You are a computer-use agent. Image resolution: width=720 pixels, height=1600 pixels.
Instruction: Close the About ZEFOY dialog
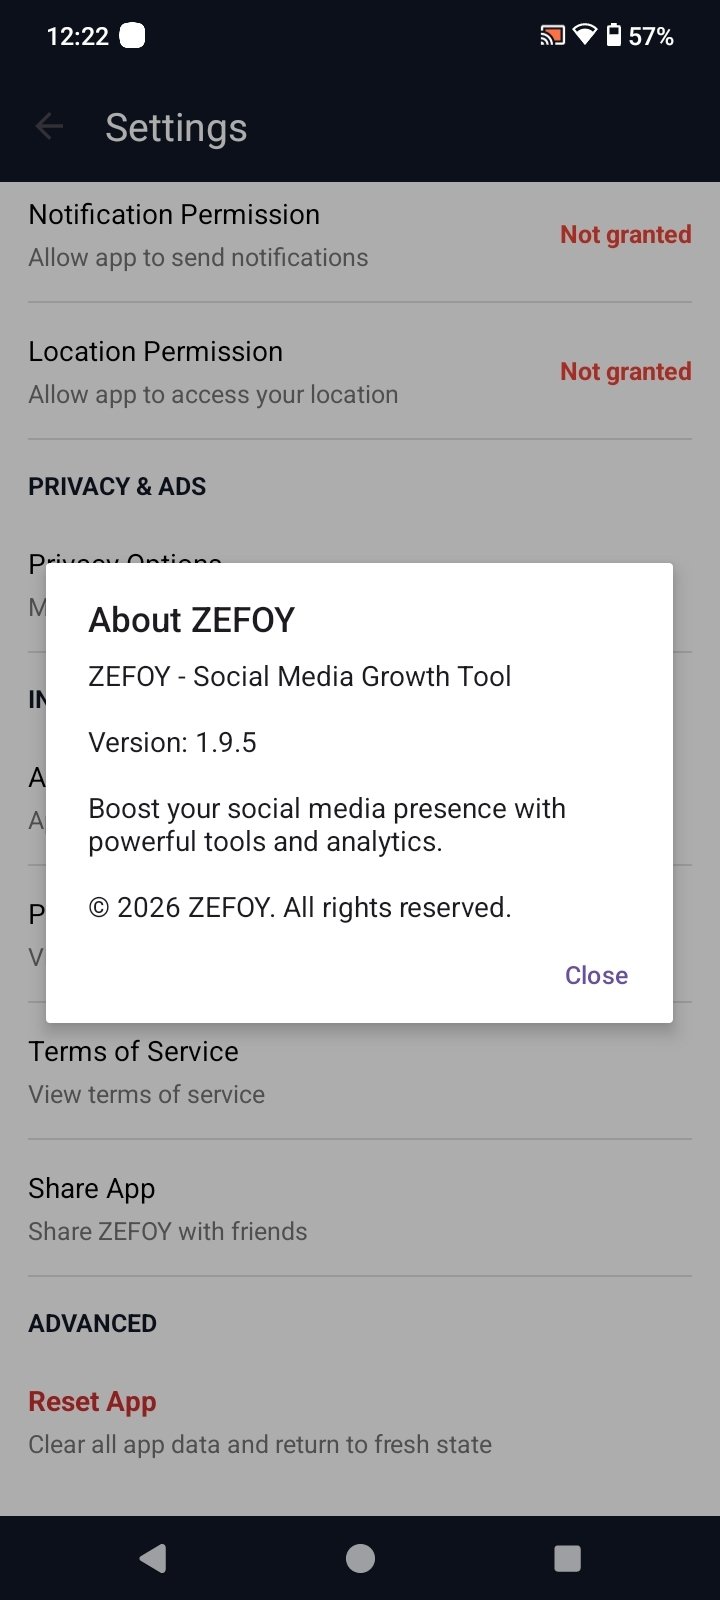pos(596,975)
